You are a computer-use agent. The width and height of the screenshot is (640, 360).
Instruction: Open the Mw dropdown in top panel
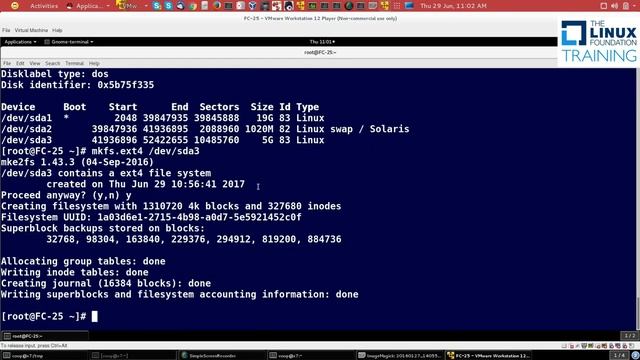pos(131,6)
